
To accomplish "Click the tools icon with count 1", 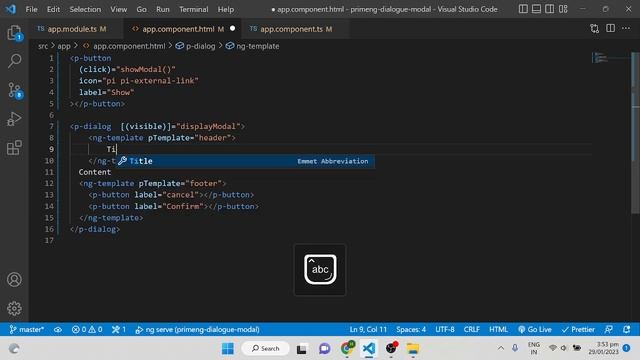I will pyautogui.click(x=119, y=329).
